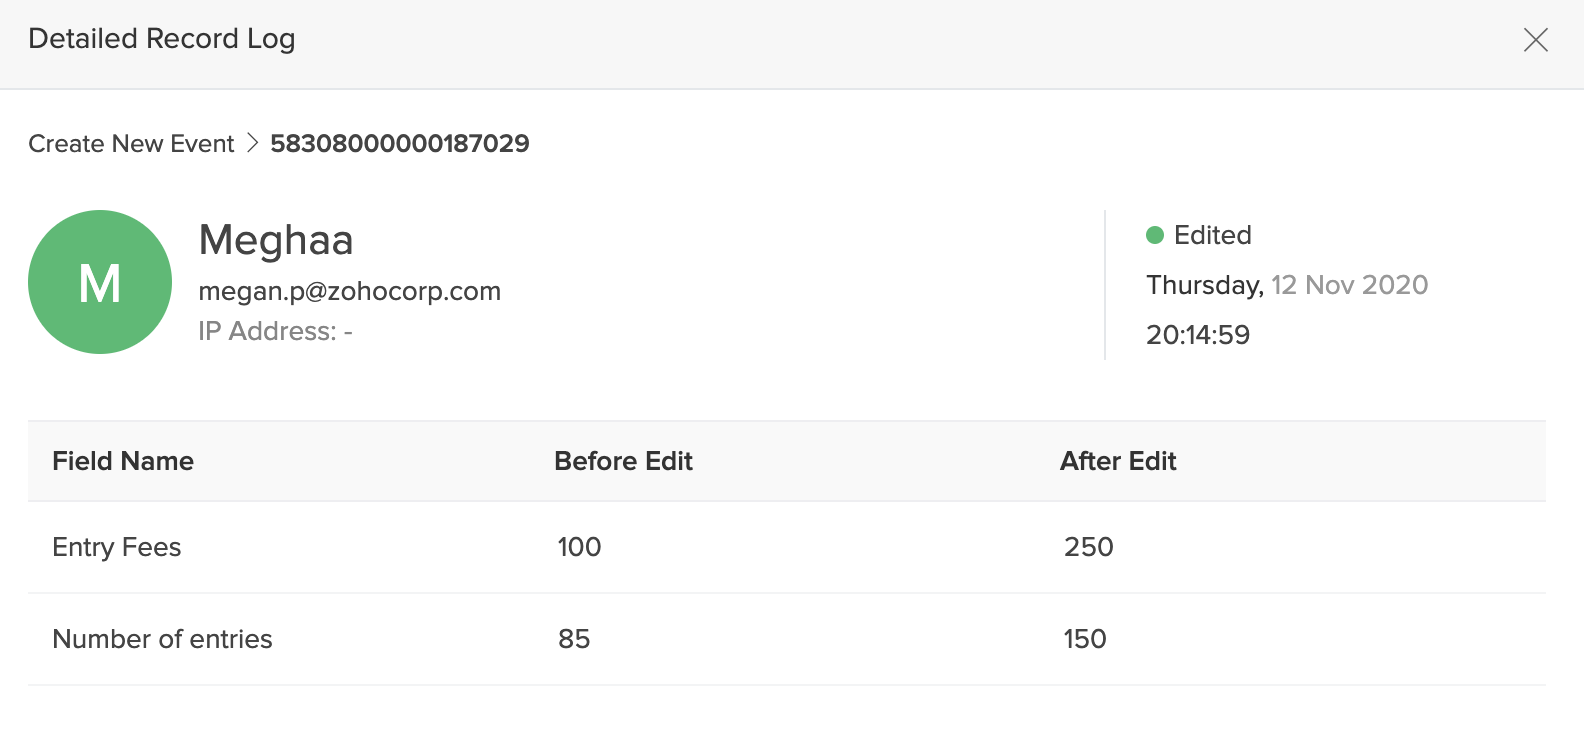Click the Number of entries before value 85
Image resolution: width=1584 pixels, height=740 pixels.
pyautogui.click(x=574, y=639)
